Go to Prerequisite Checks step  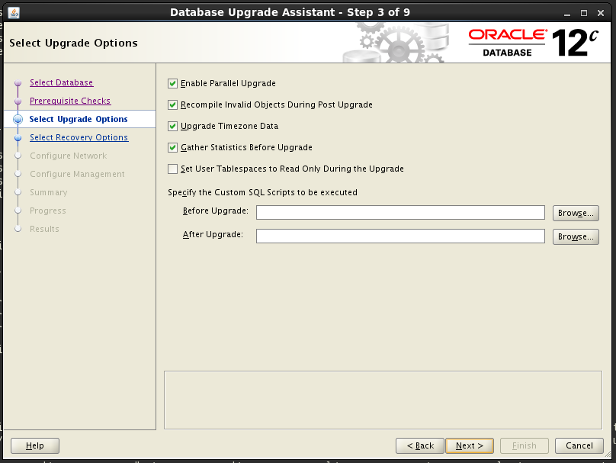tap(70, 101)
